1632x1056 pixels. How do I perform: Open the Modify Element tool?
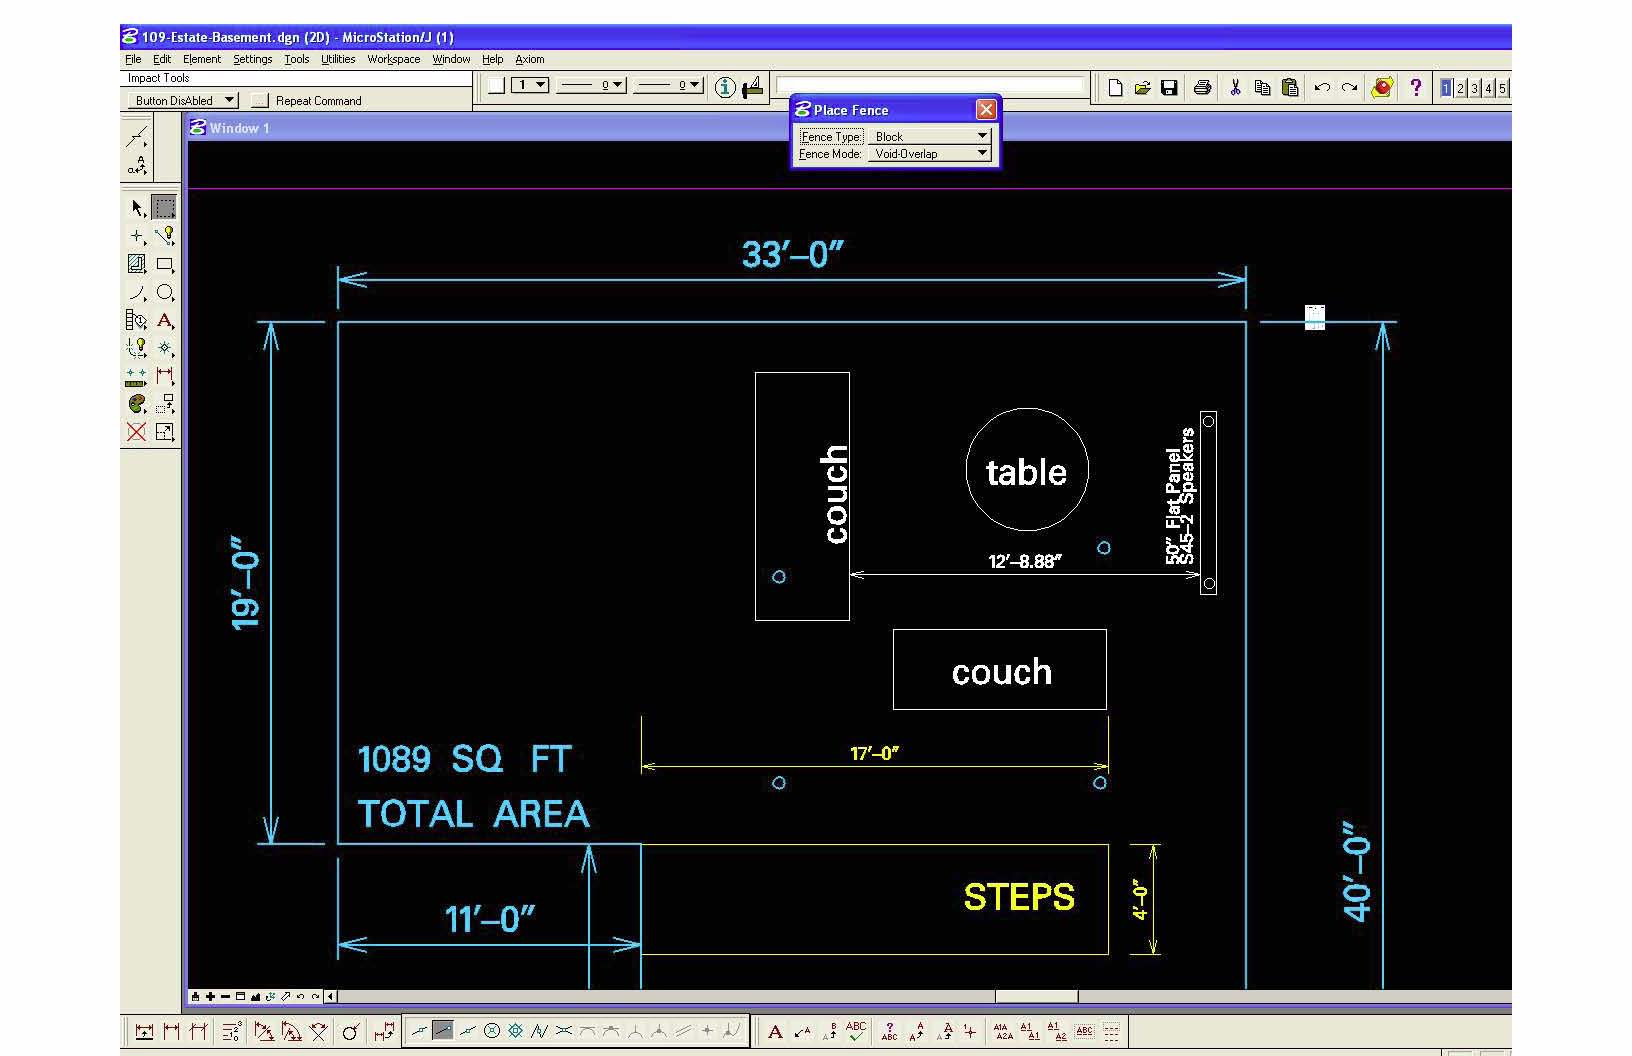(x=164, y=432)
